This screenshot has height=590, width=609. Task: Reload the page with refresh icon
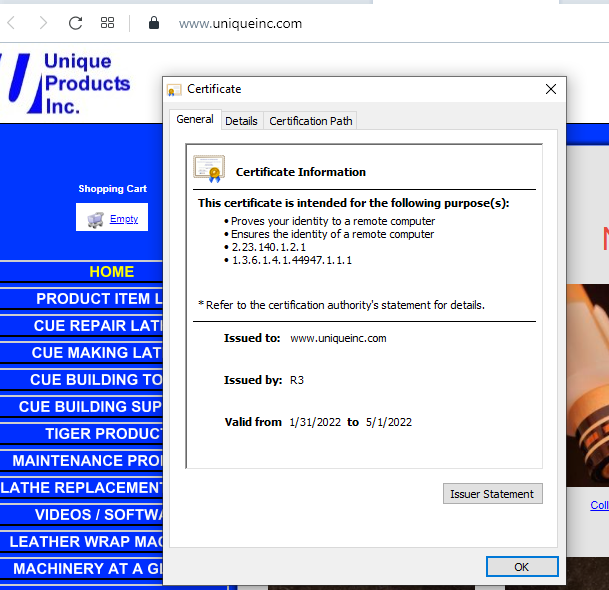75,23
